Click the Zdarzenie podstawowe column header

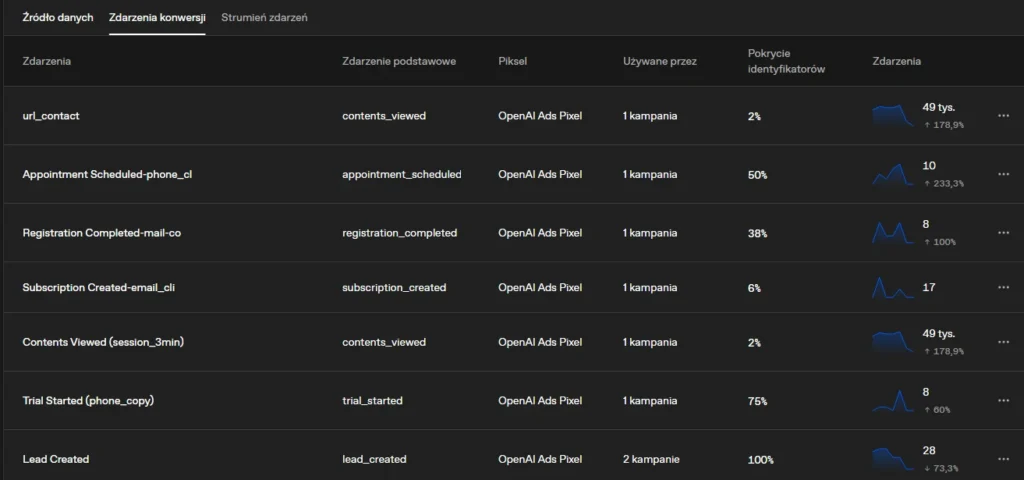pyautogui.click(x=399, y=61)
